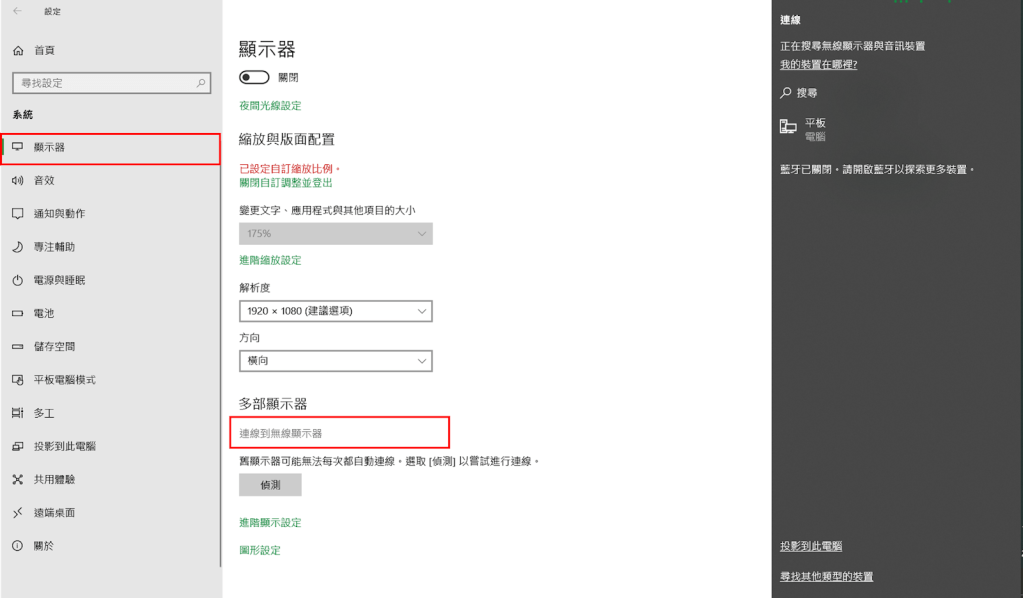Click the back arrow in Settings header
Image resolution: width=1023 pixels, height=598 pixels.
click(17, 11)
